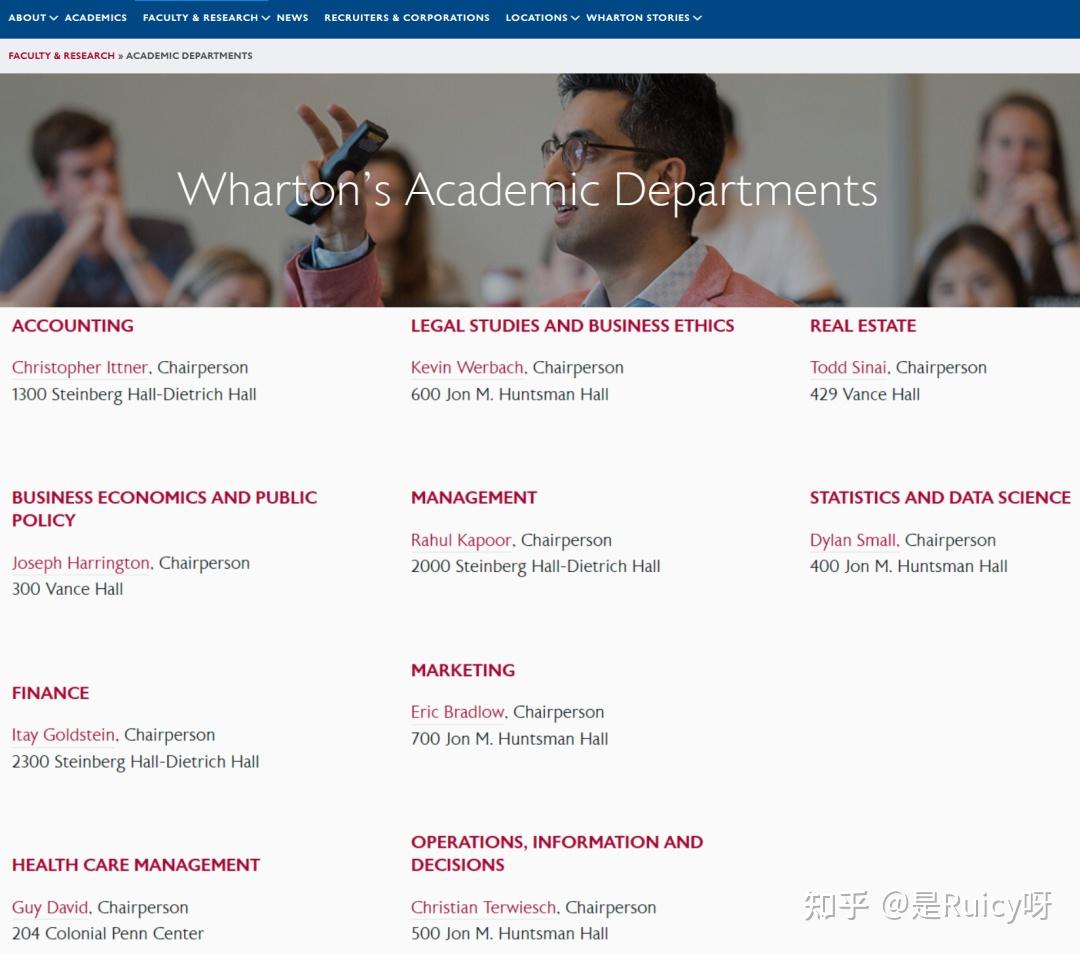Image resolution: width=1080 pixels, height=954 pixels.
Task: Expand the Wharton Stories chevron
Action: (x=698, y=18)
